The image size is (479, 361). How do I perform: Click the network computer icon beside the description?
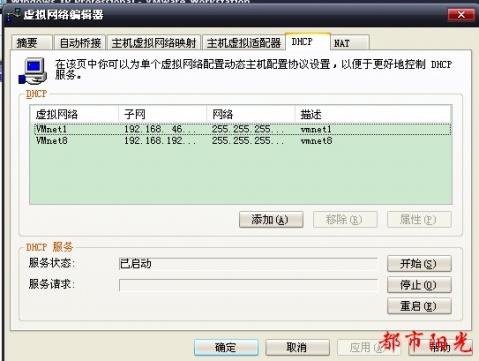point(32,71)
